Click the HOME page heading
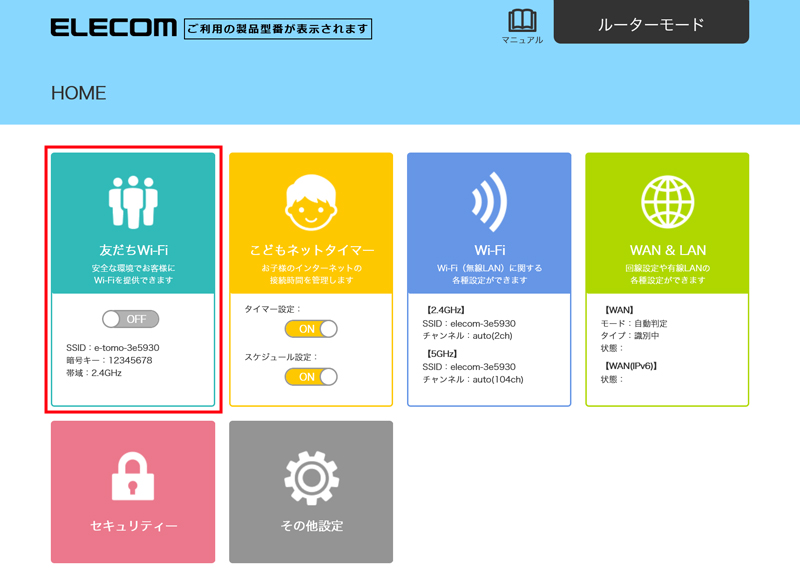This screenshot has height=582, width=800. [x=79, y=93]
